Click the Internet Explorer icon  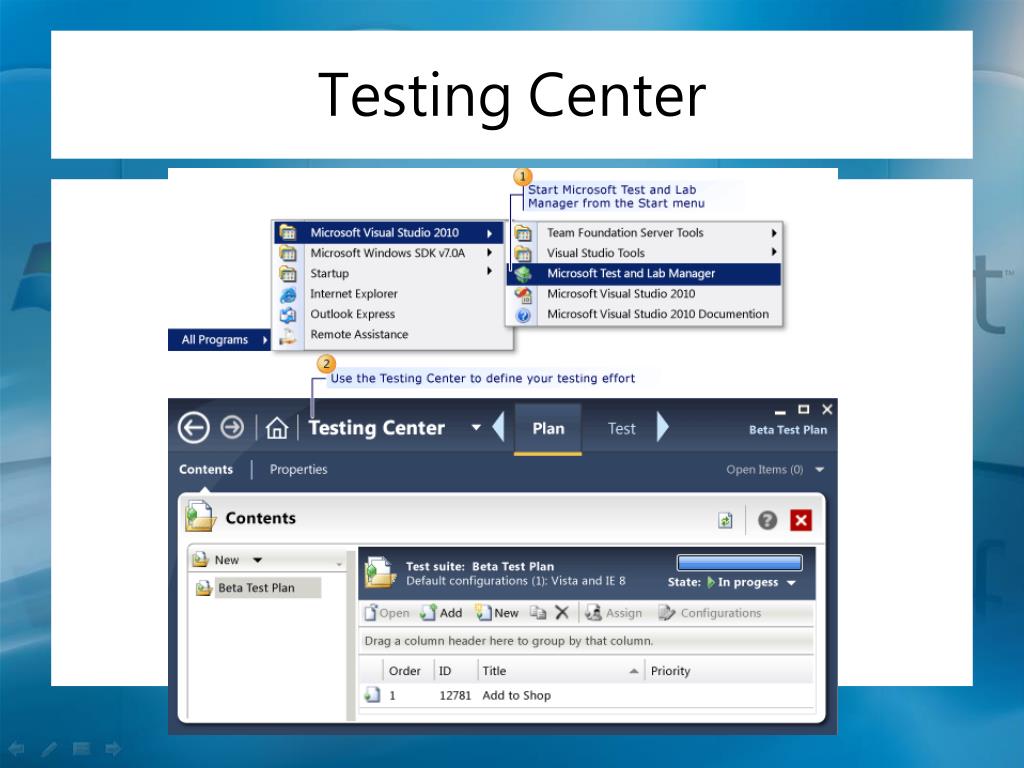(x=288, y=295)
